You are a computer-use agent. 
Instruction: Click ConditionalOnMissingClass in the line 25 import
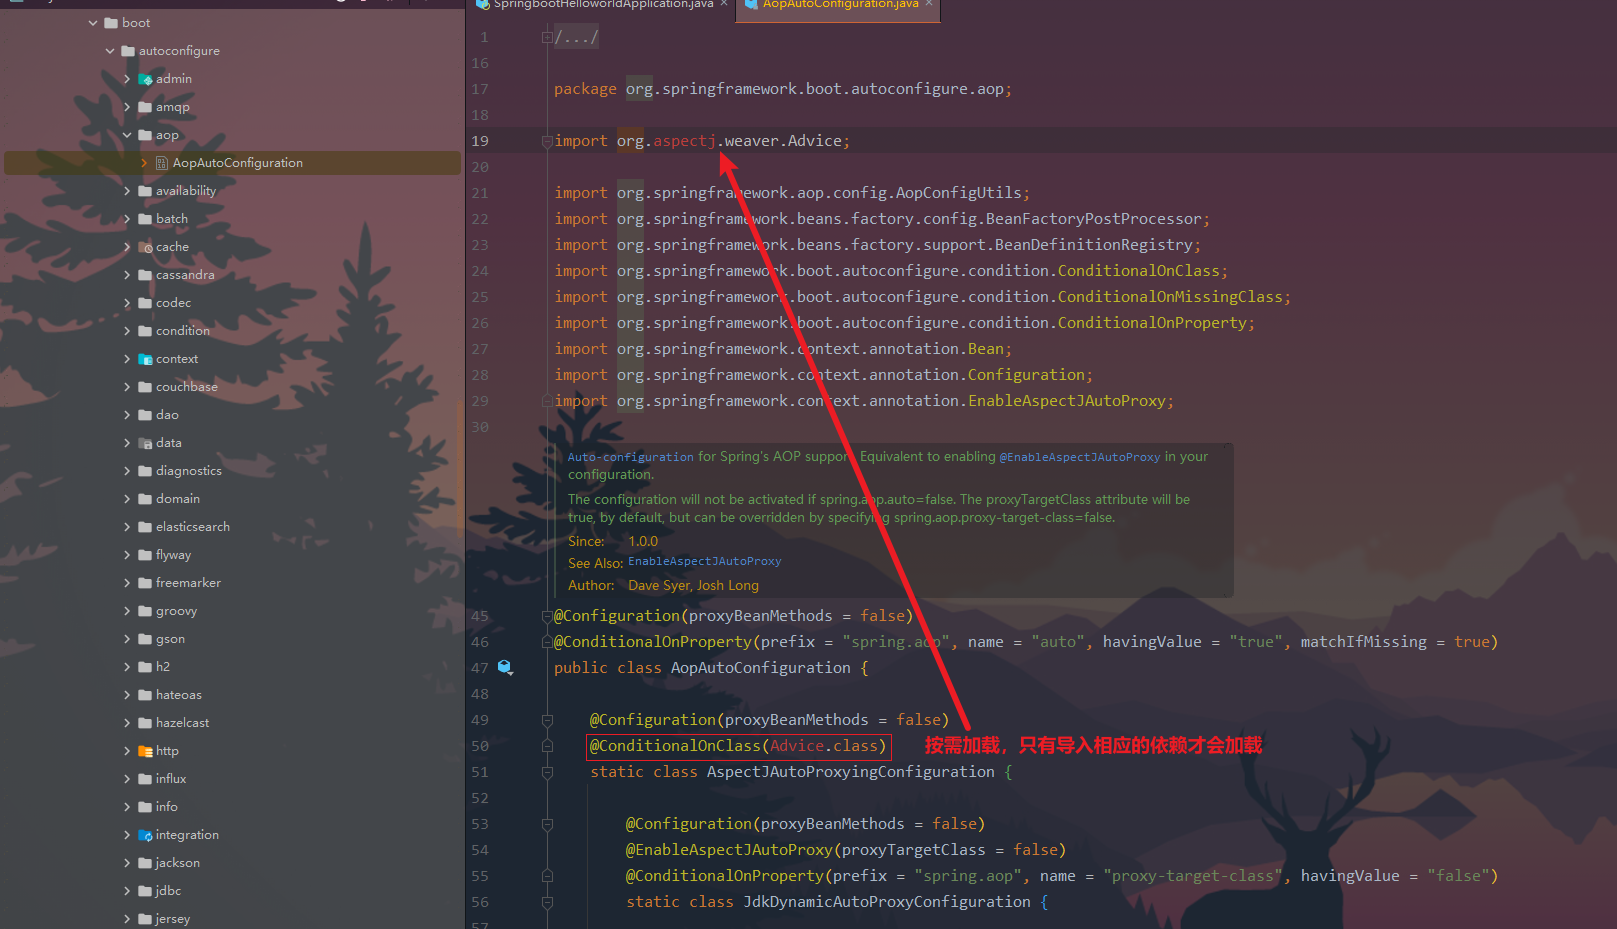[1170, 297]
